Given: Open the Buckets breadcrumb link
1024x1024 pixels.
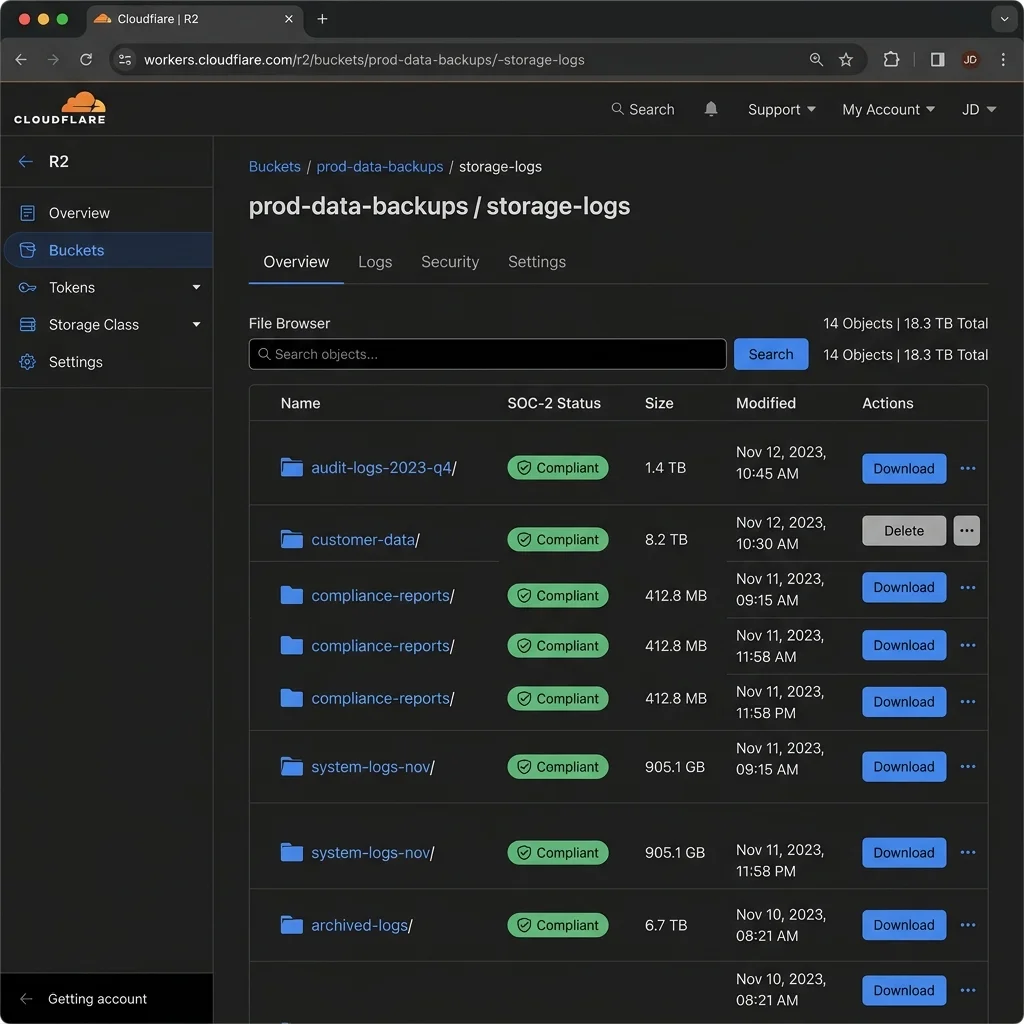Looking at the screenshot, I should (274, 167).
